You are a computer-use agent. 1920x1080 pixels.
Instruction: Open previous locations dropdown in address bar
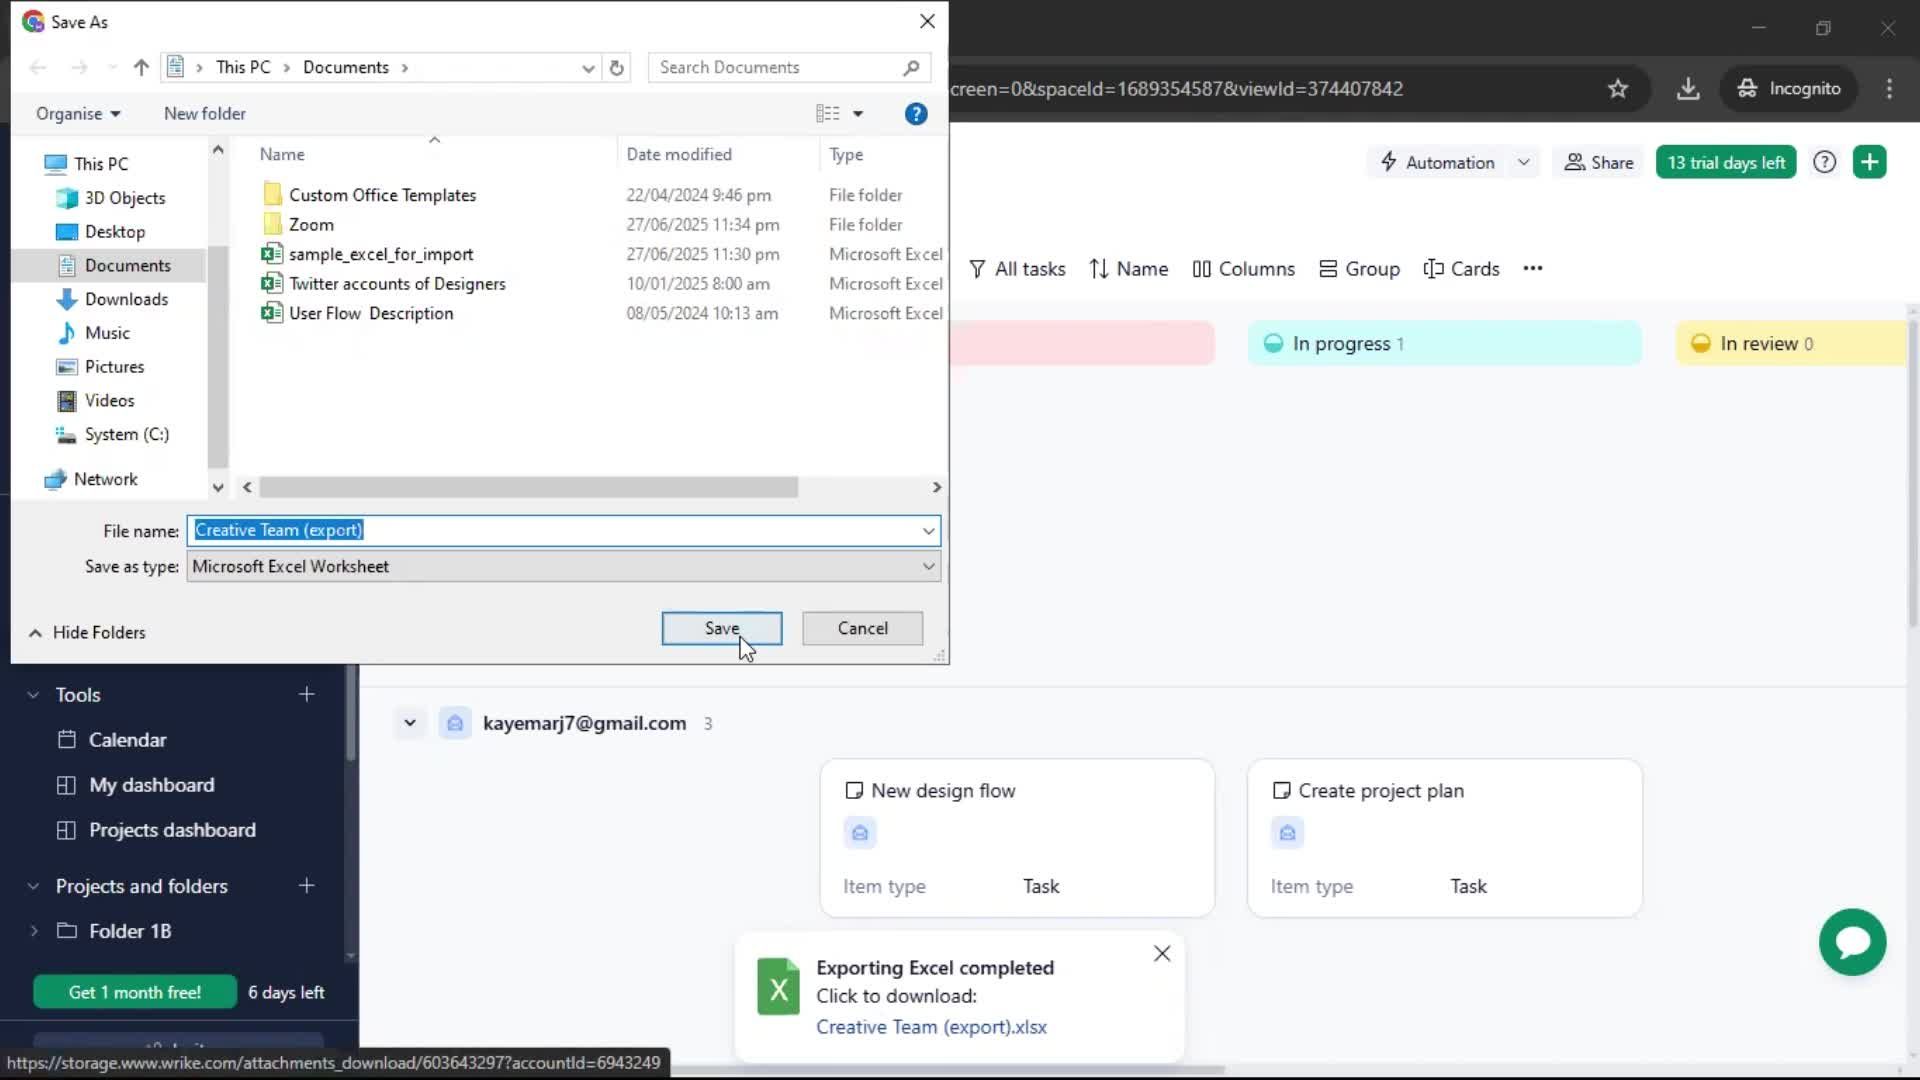click(588, 67)
